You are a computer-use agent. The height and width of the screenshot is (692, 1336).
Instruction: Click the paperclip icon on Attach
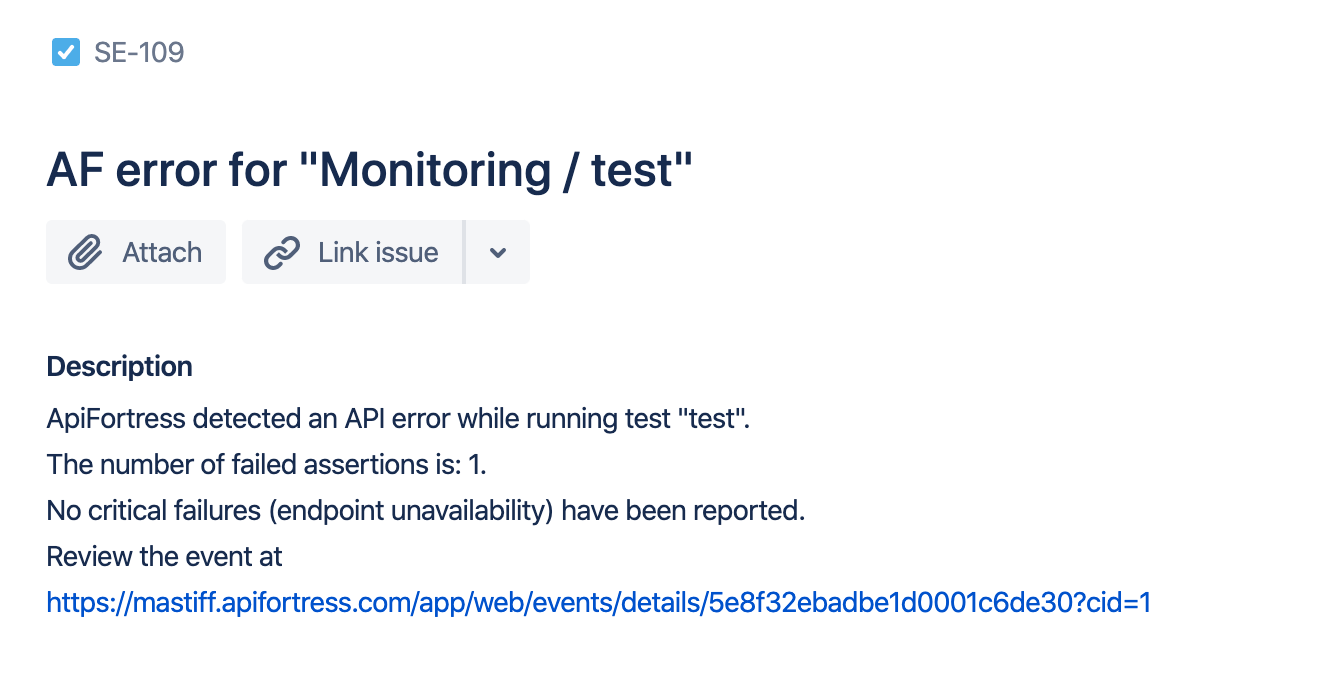[x=86, y=253]
